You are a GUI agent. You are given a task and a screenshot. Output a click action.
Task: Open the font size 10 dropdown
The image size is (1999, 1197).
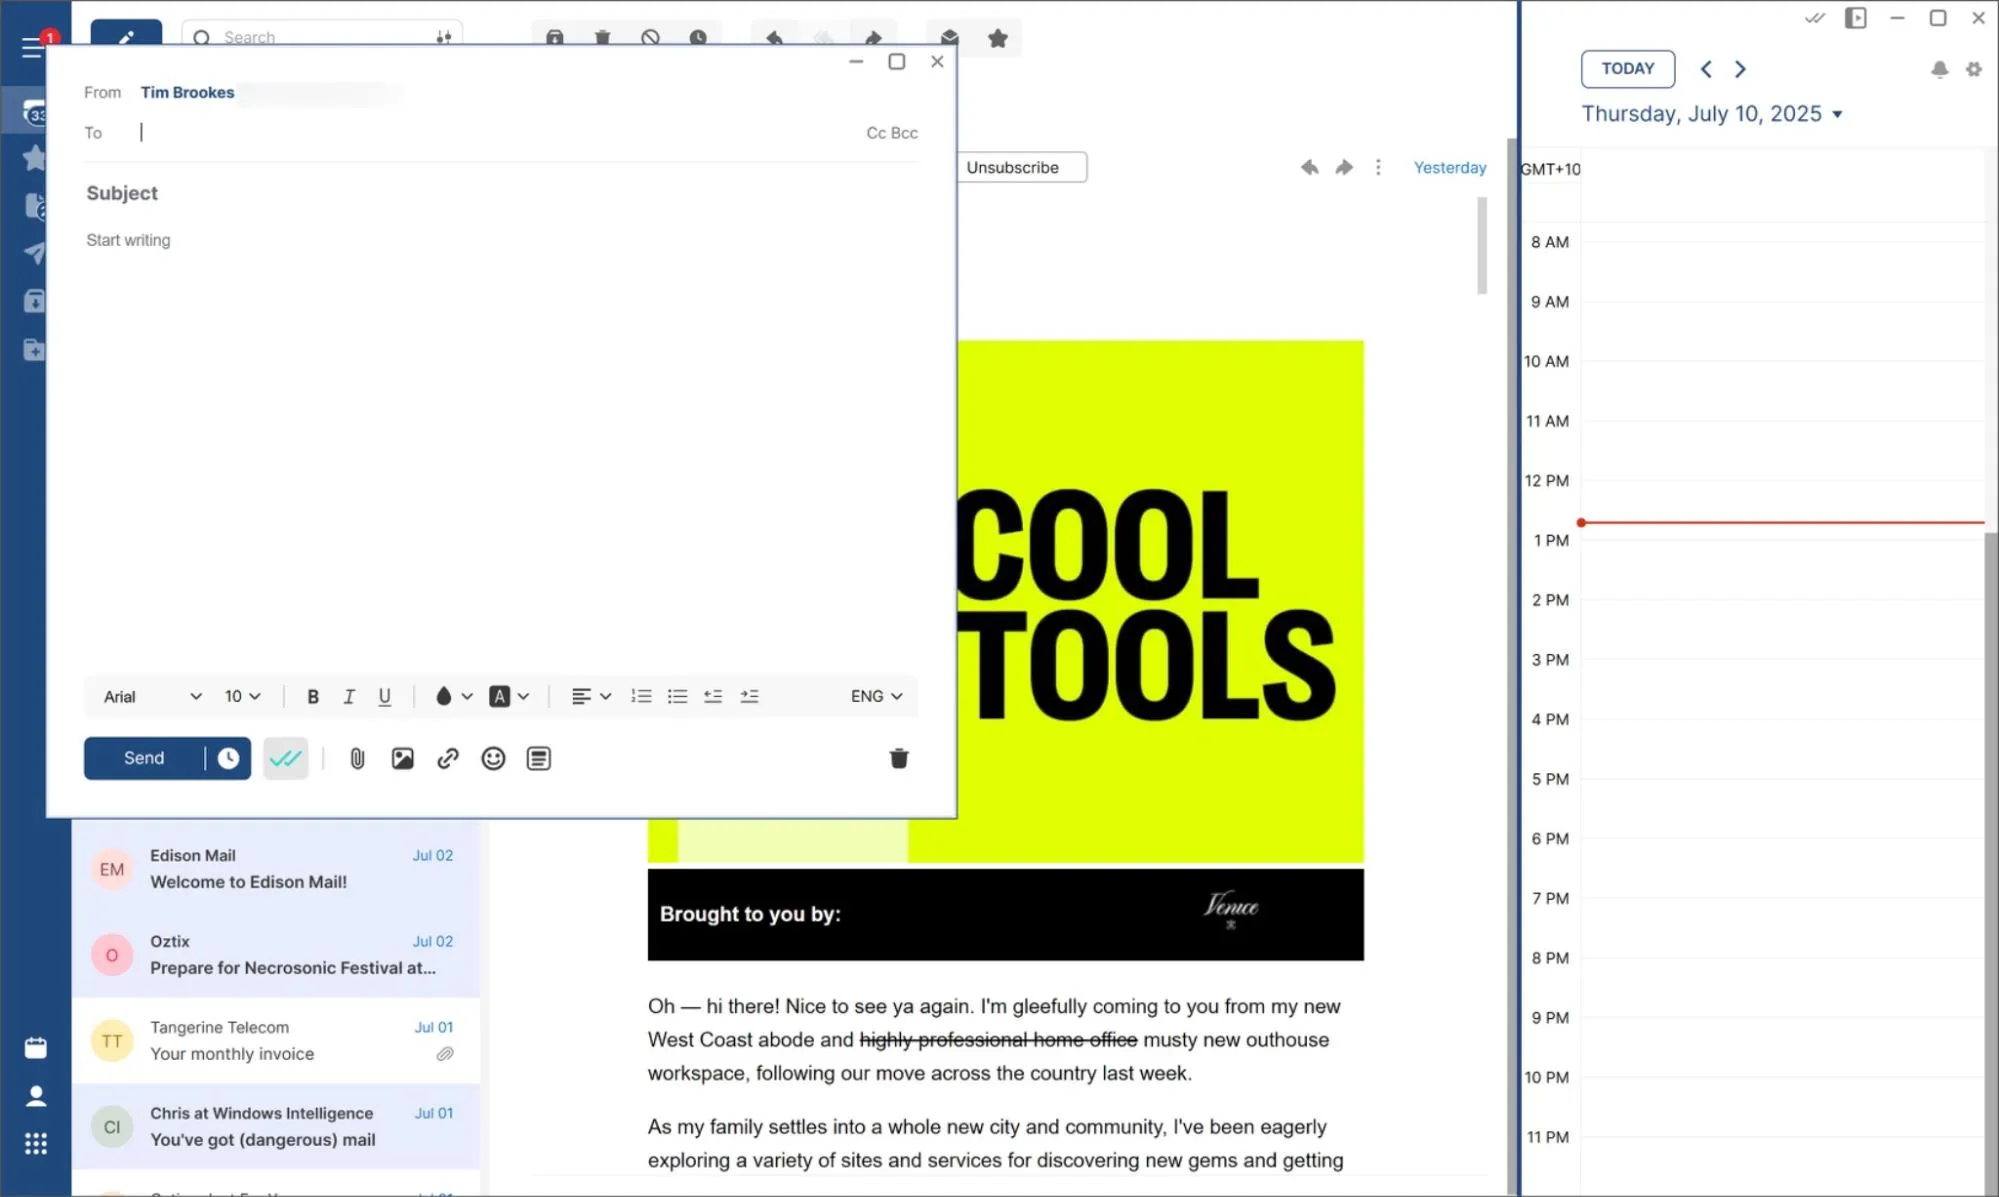240,696
